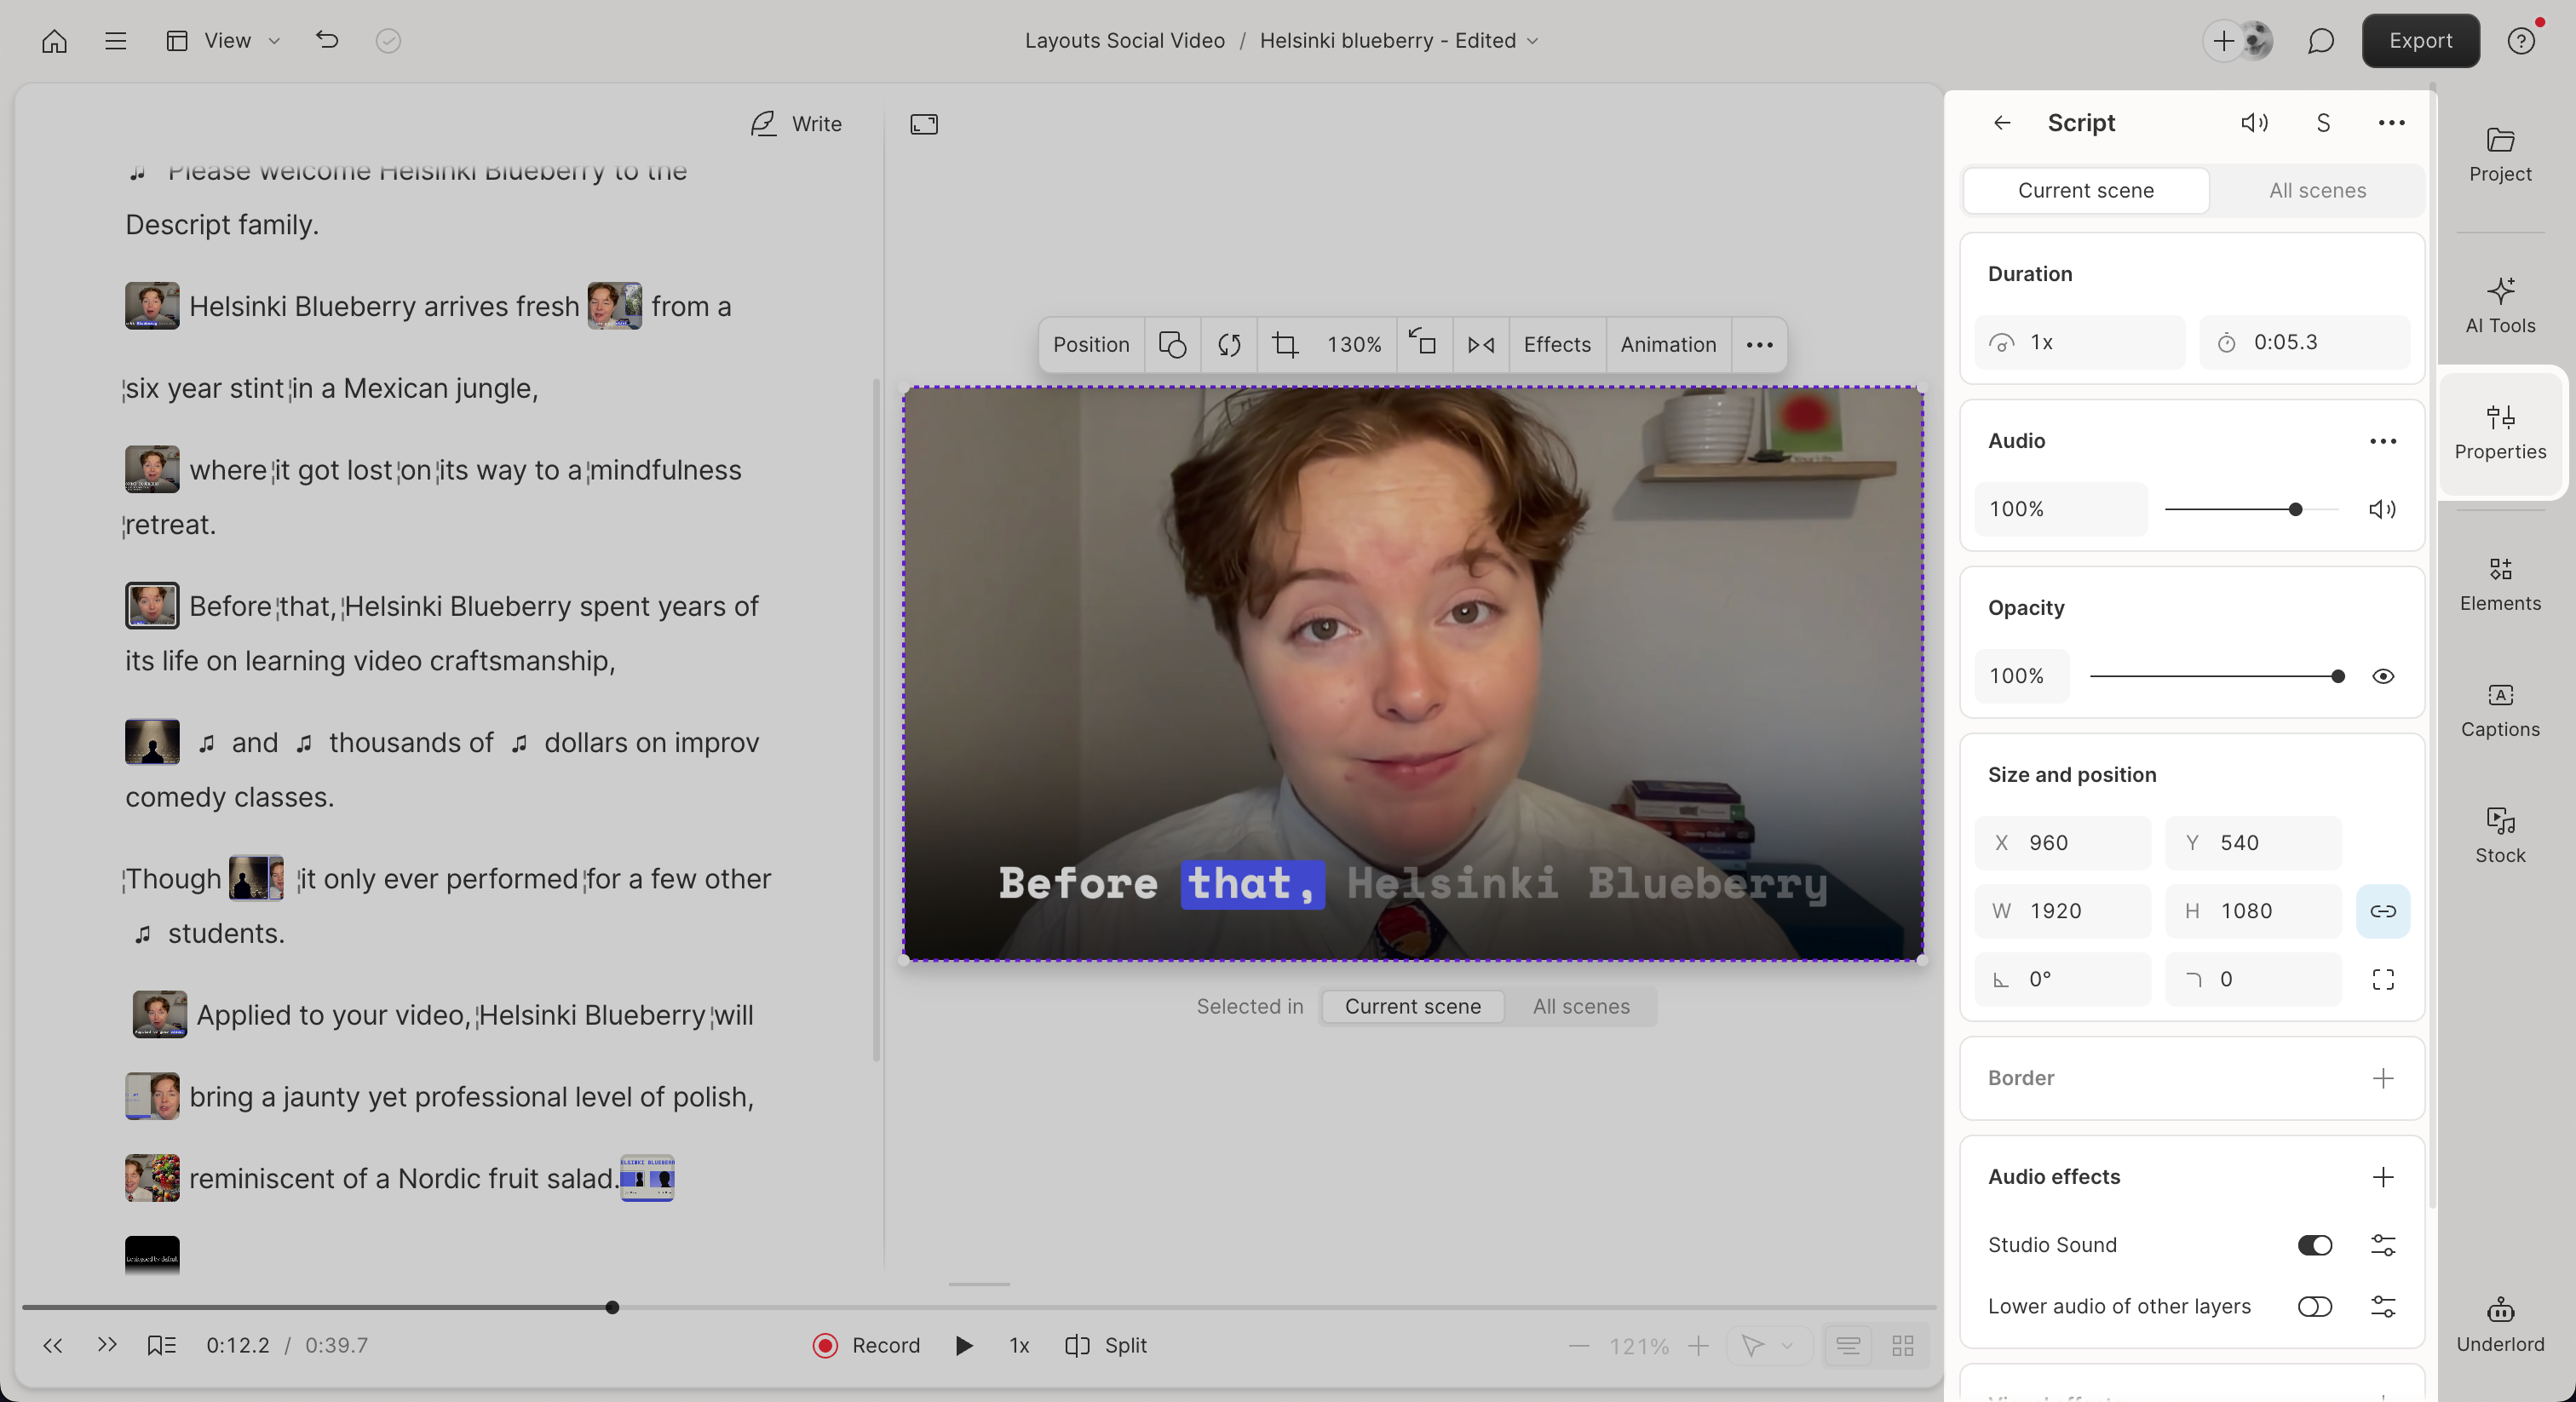Viewport: 2576px width, 1402px height.
Task: Open the Captions sidebar panel
Action: [2499, 709]
